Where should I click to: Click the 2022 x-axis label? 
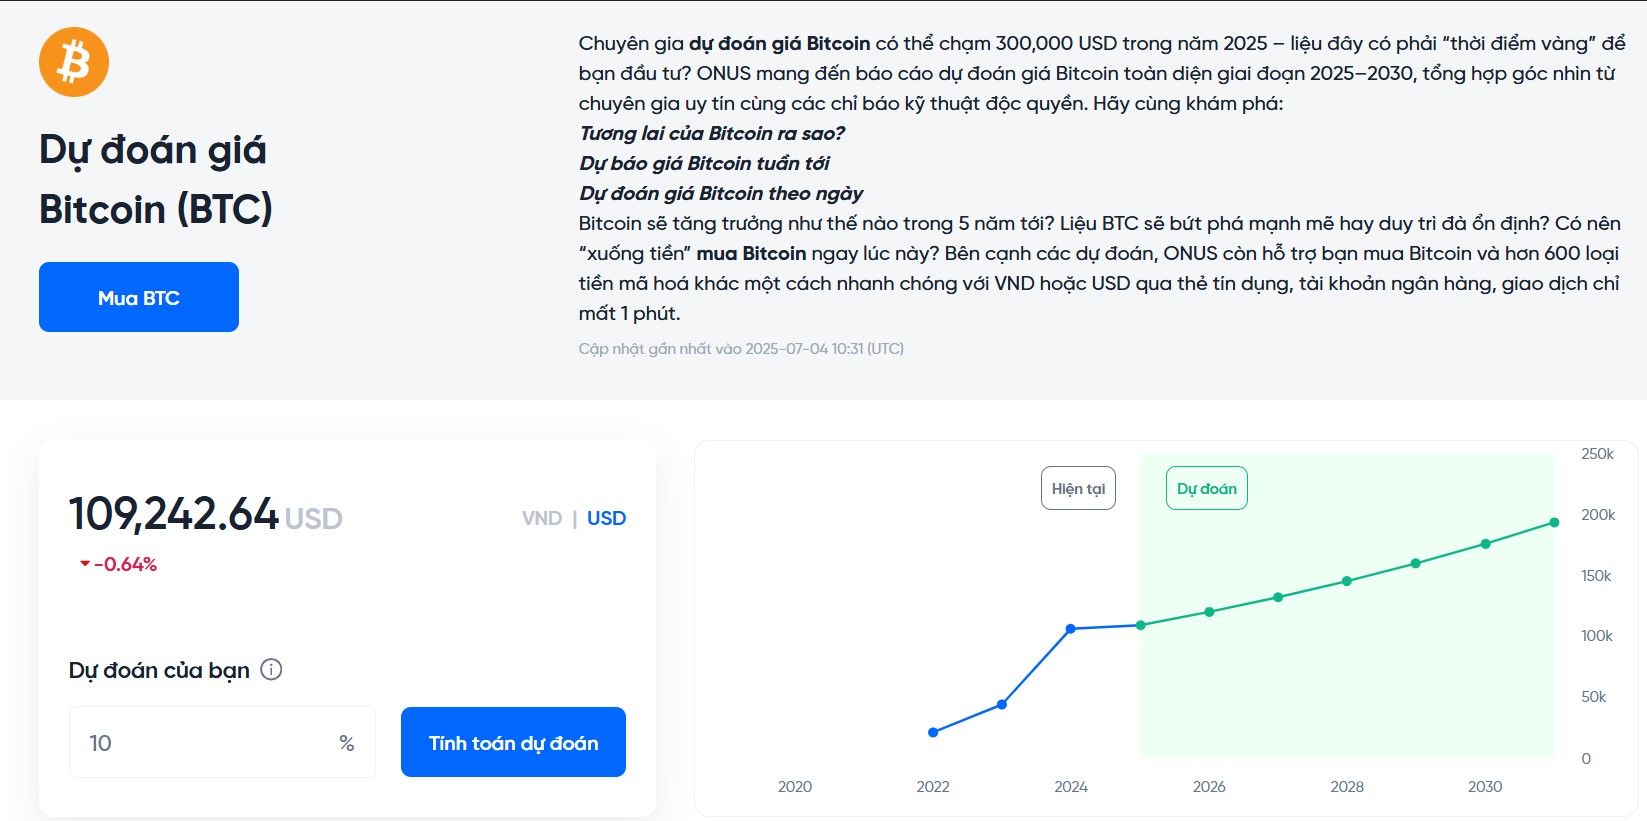(x=933, y=786)
